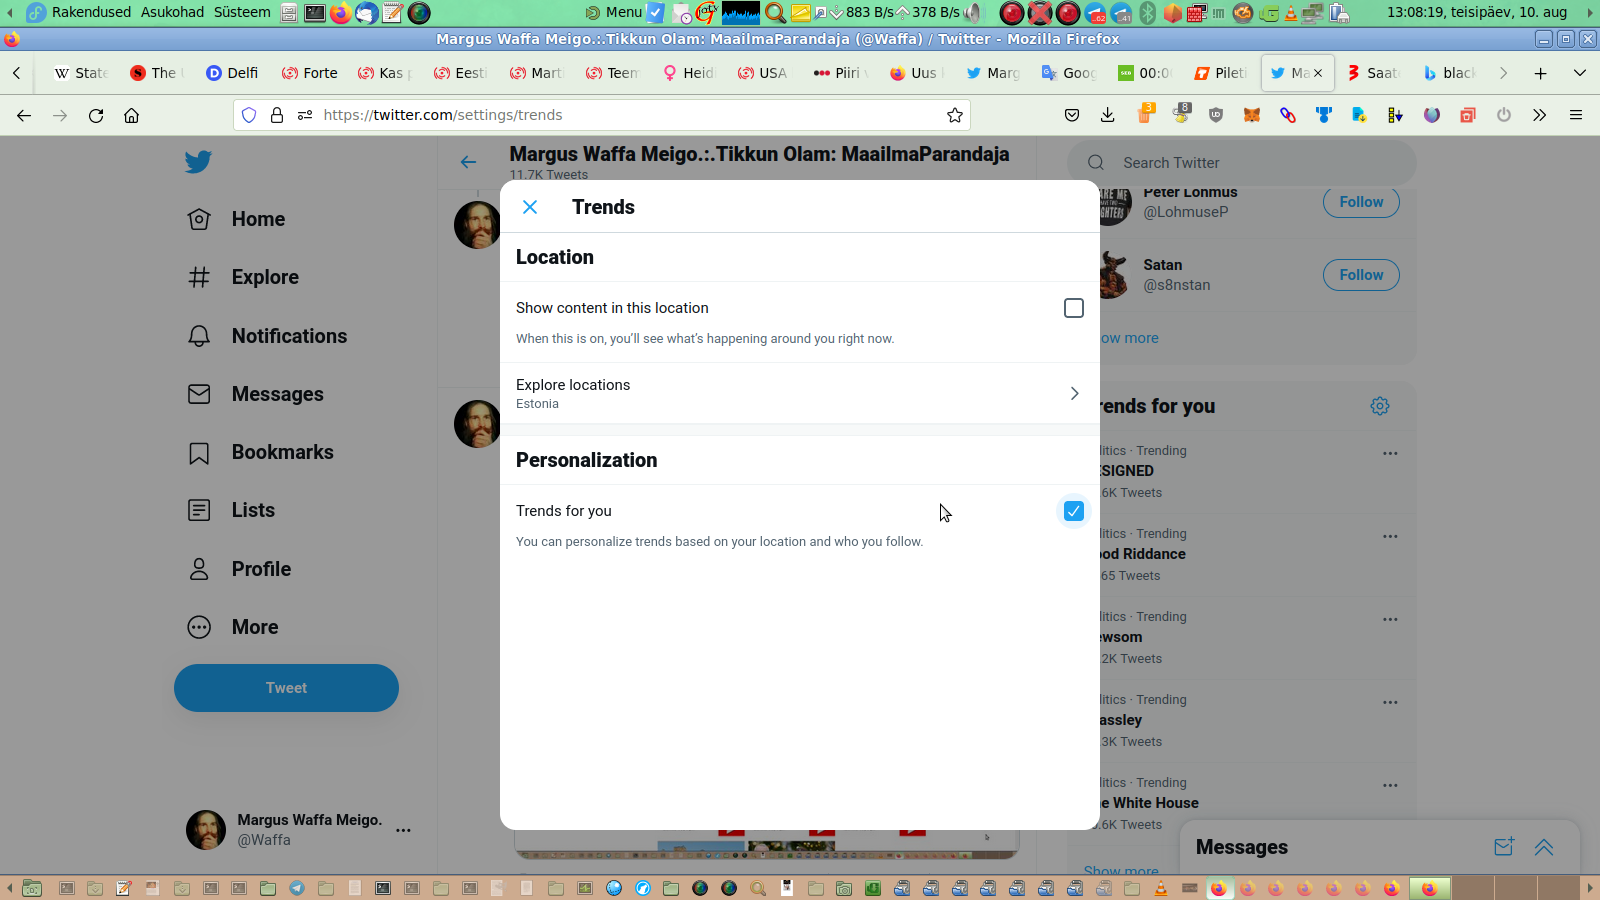
Task: Switch to the Delfi tab
Action: coord(232,73)
